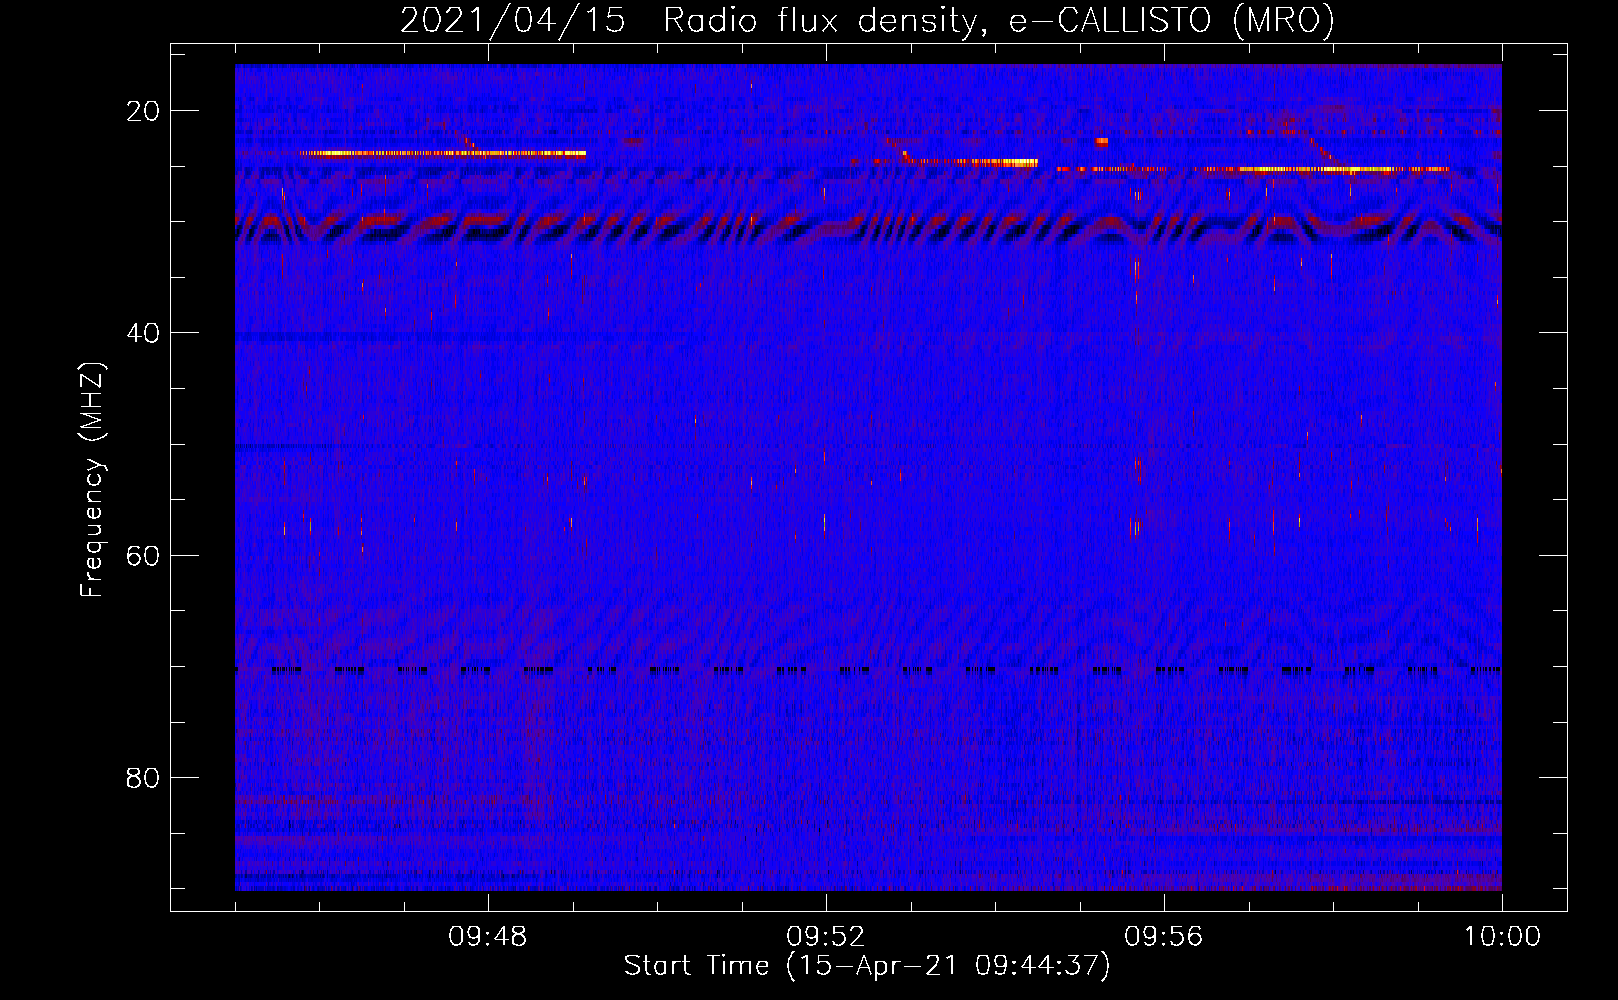This screenshot has height=1000, width=1618.
Task: Click the 40 MHz frequency tick label
Action: pos(143,333)
